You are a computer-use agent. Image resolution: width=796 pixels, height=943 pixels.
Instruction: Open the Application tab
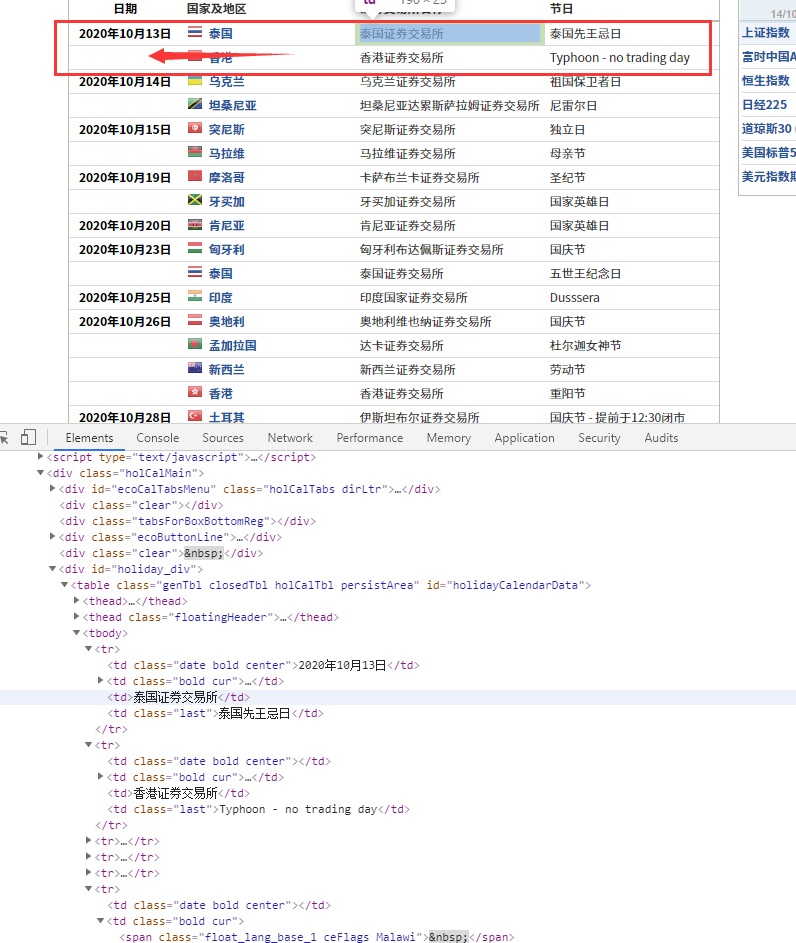pyautogui.click(x=524, y=438)
